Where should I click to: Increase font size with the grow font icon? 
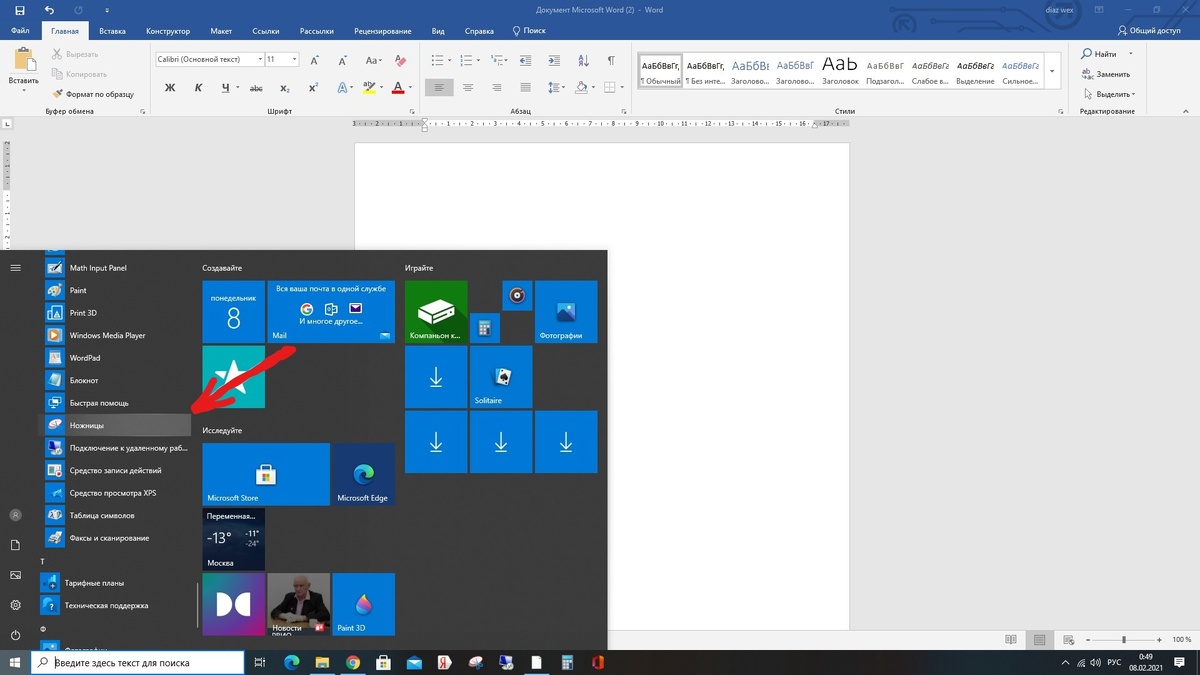tap(315, 60)
